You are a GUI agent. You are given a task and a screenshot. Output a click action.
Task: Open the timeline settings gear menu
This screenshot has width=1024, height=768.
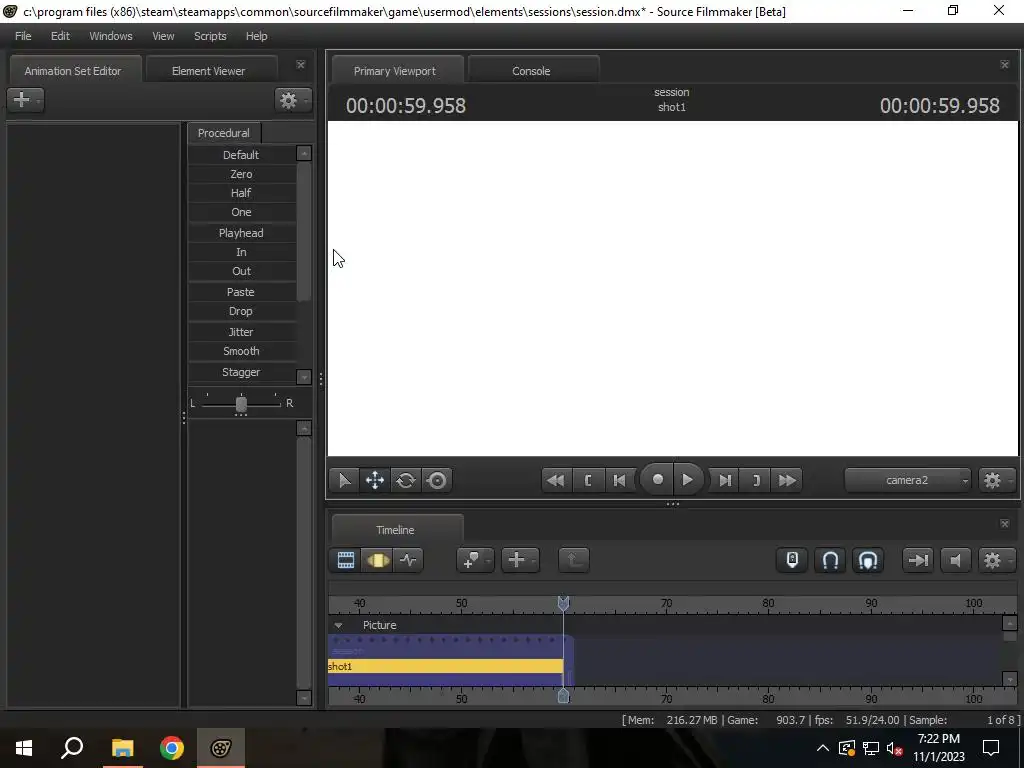tap(995, 560)
